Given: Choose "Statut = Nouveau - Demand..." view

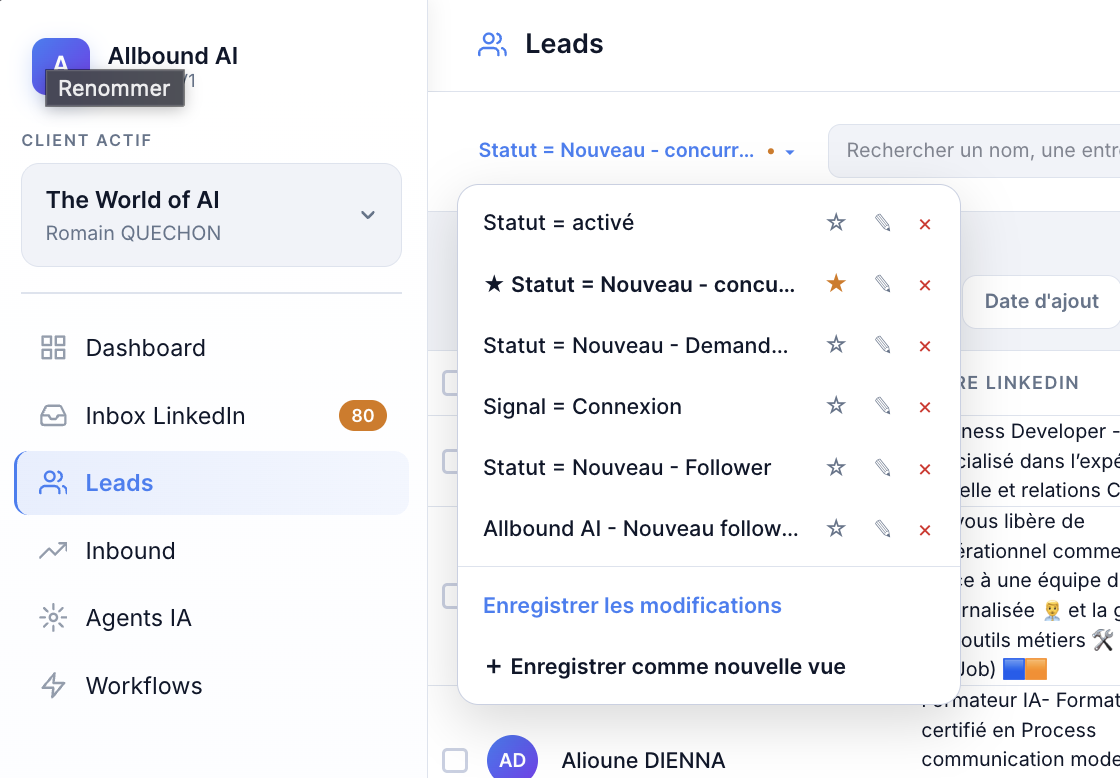Looking at the screenshot, I should 636,346.
